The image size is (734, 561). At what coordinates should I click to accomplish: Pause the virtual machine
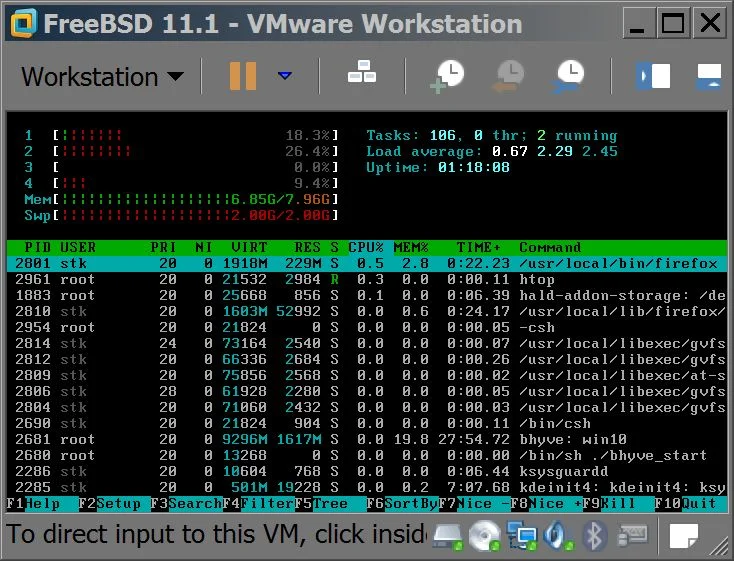pos(242,76)
